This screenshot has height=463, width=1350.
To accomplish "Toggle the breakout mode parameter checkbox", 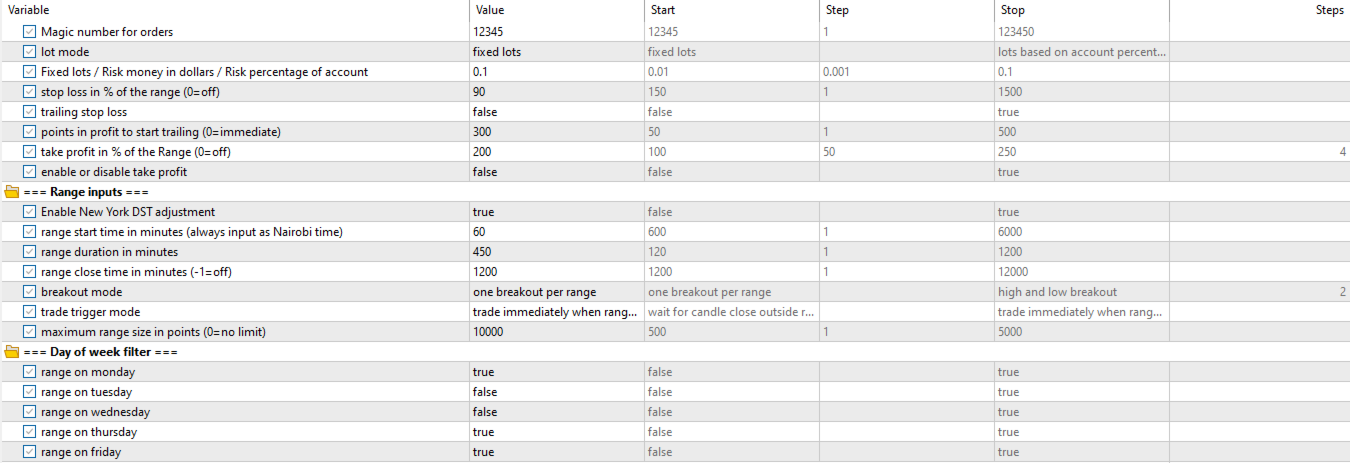I will click(29, 292).
